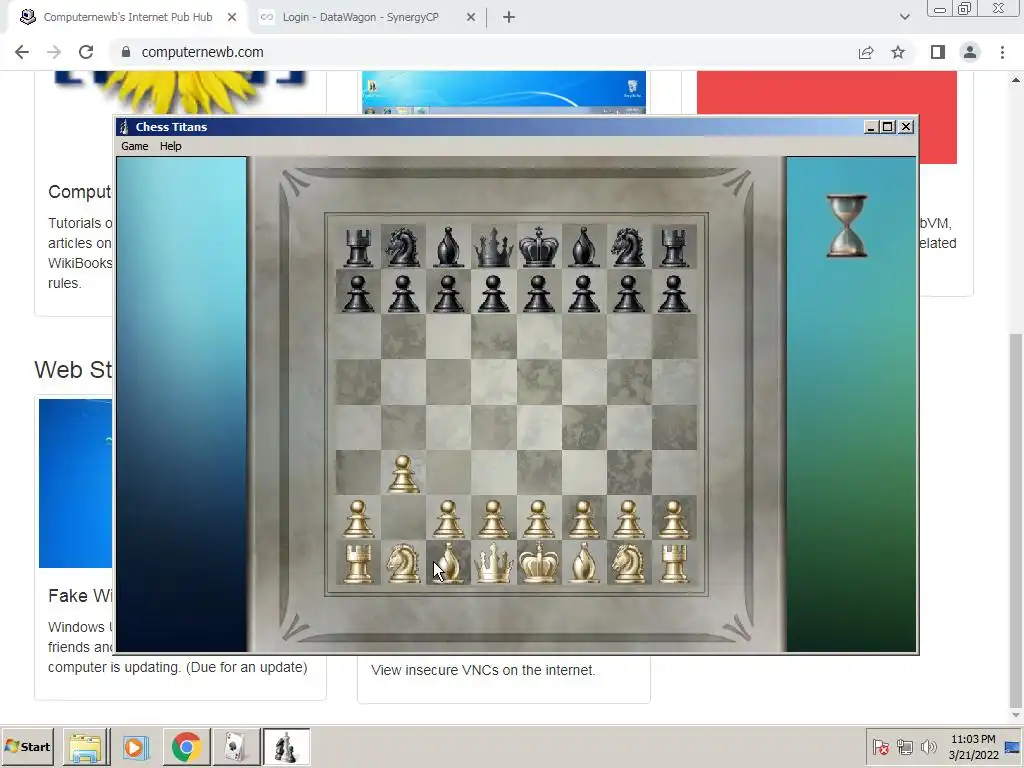This screenshot has height=768, width=1024.
Task: Reload the computernewb.com page
Action: 86,52
